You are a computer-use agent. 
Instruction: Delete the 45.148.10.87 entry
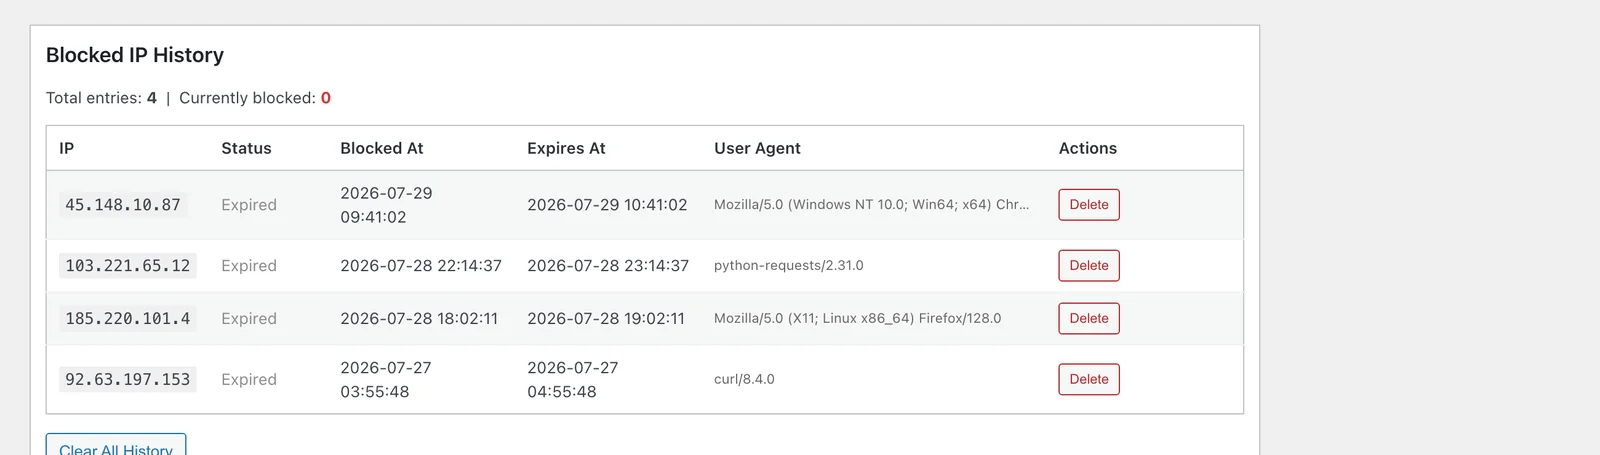point(1089,205)
